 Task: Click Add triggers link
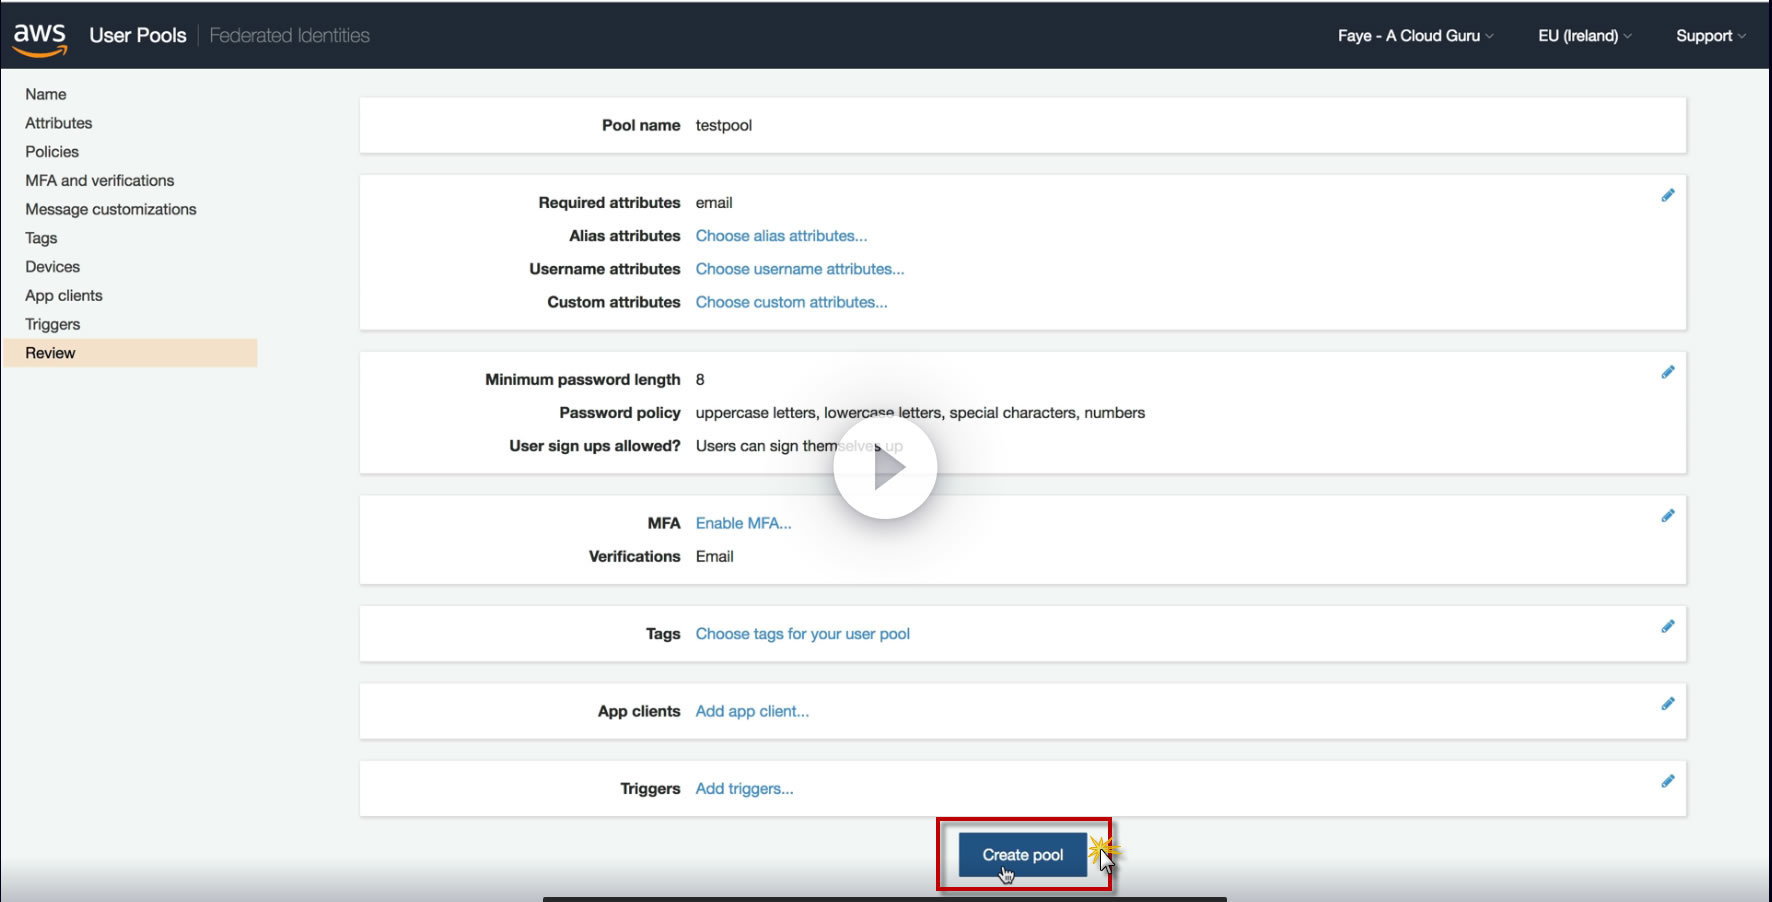click(744, 789)
